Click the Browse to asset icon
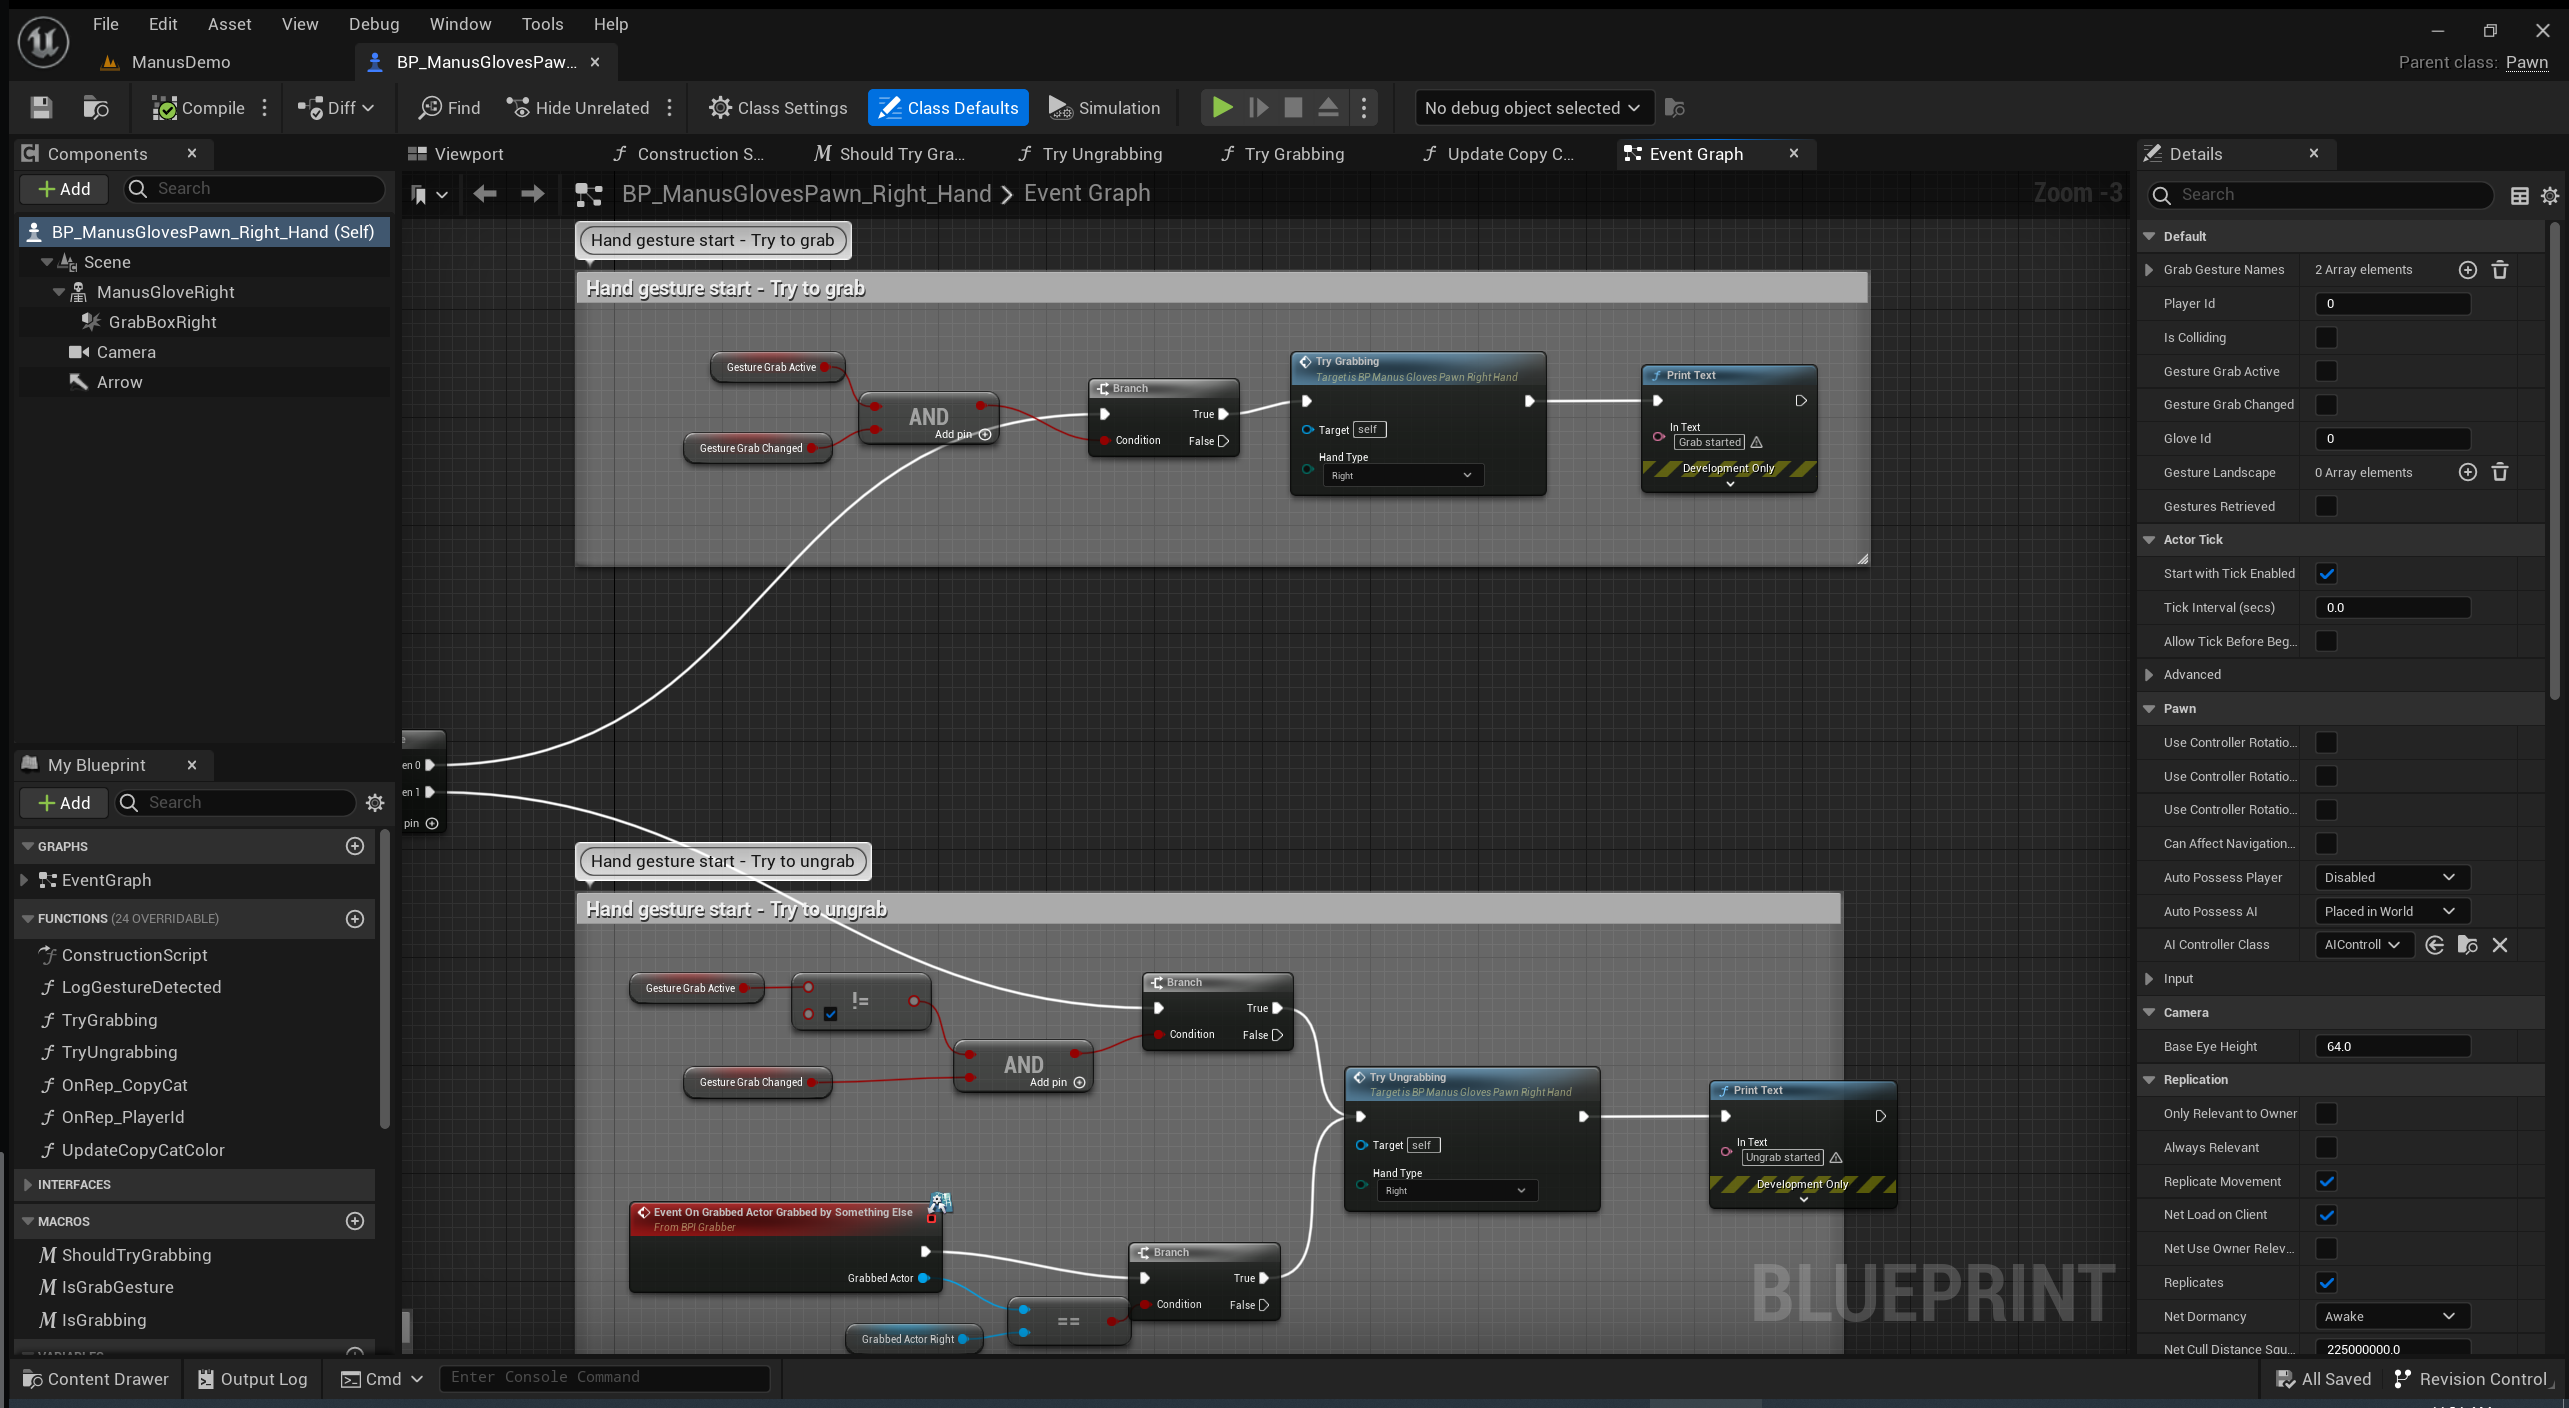The width and height of the screenshot is (2569, 1408). coord(96,107)
